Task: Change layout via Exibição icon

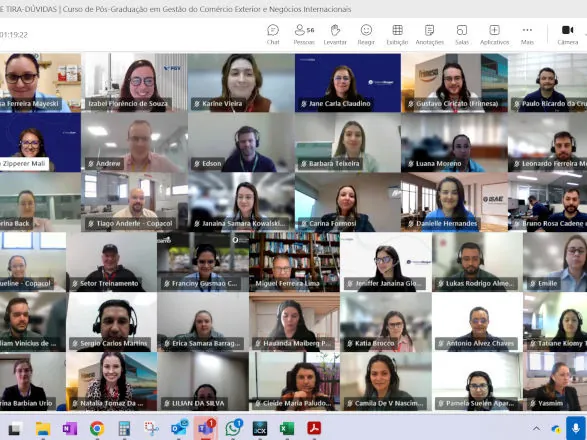Action: (x=397, y=34)
